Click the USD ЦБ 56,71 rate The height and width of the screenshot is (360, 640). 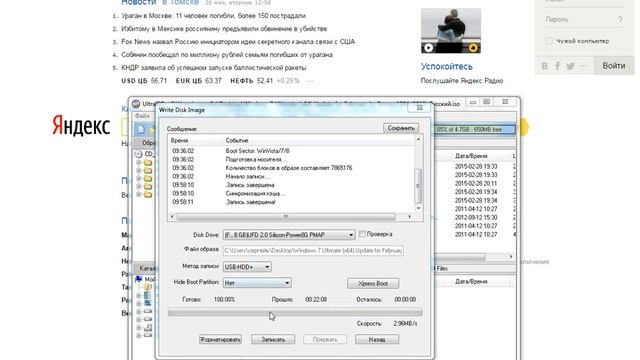[x=144, y=81]
